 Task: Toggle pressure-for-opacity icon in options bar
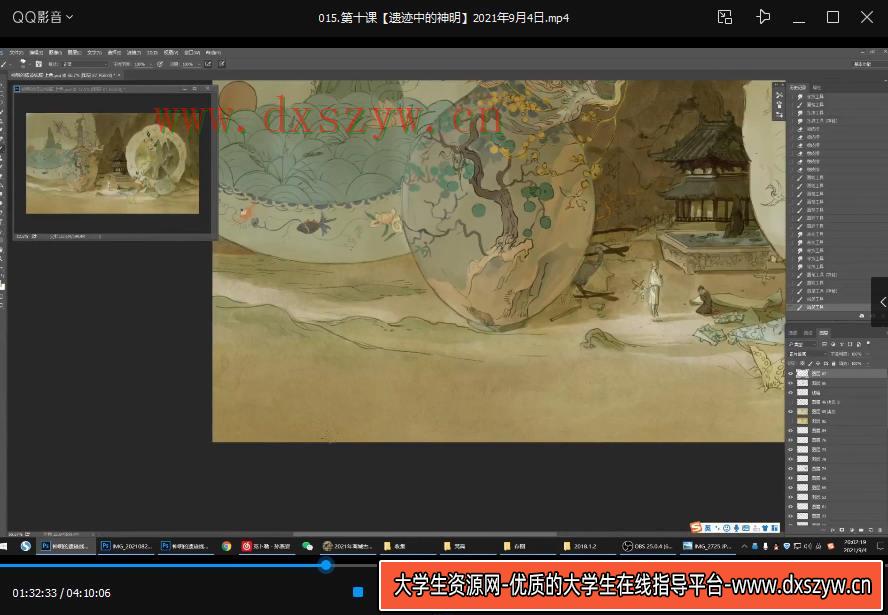160,64
